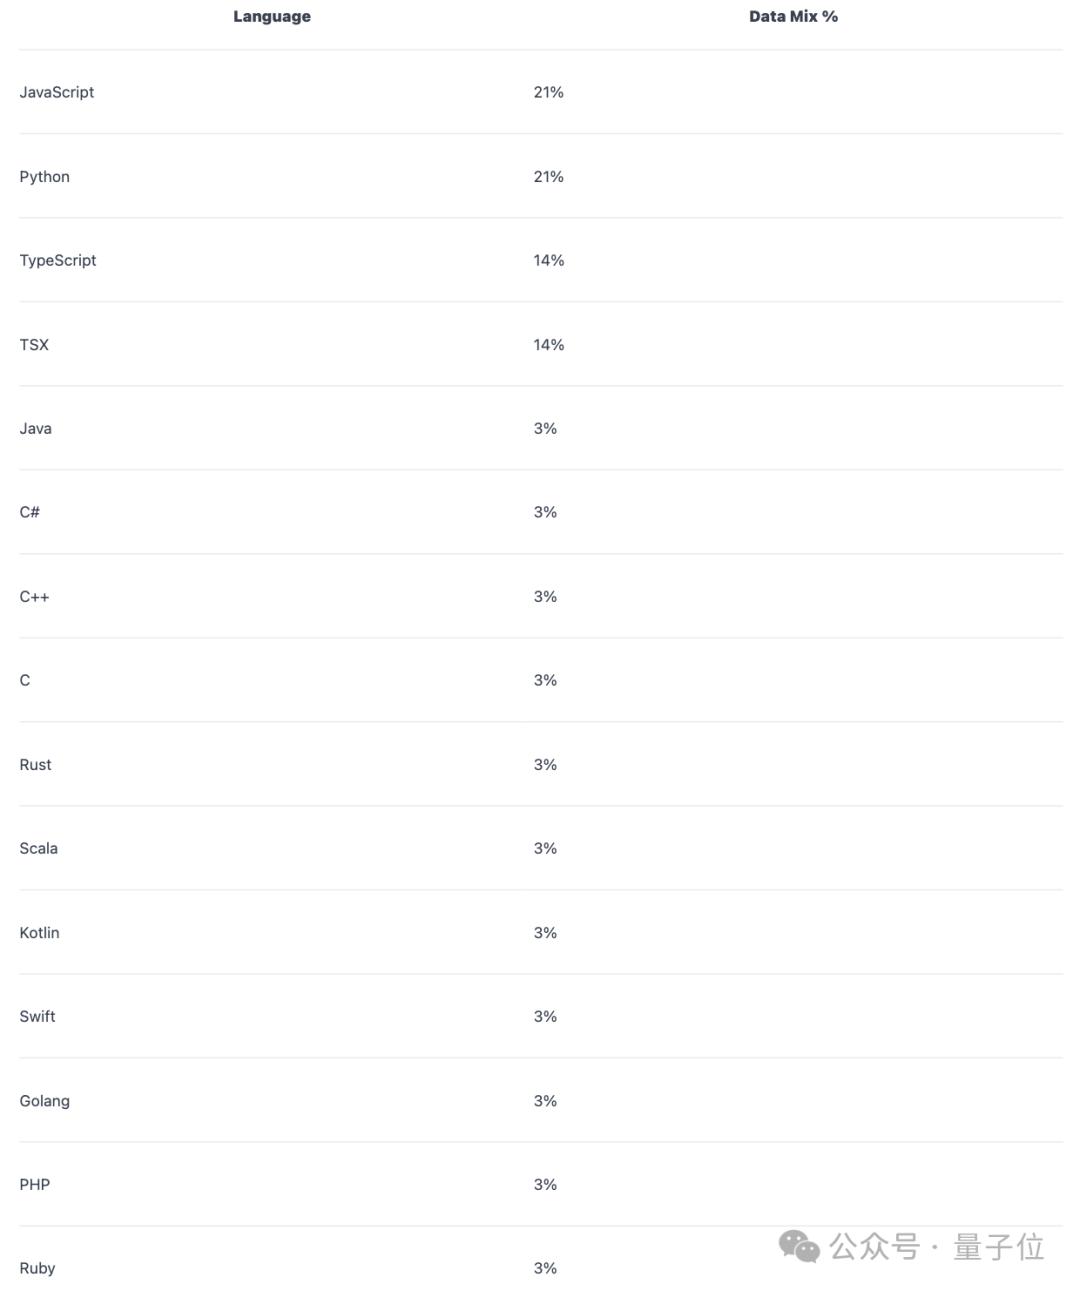This screenshot has height=1291, width=1080.
Task: Select the C# row label
Action: click(30, 512)
